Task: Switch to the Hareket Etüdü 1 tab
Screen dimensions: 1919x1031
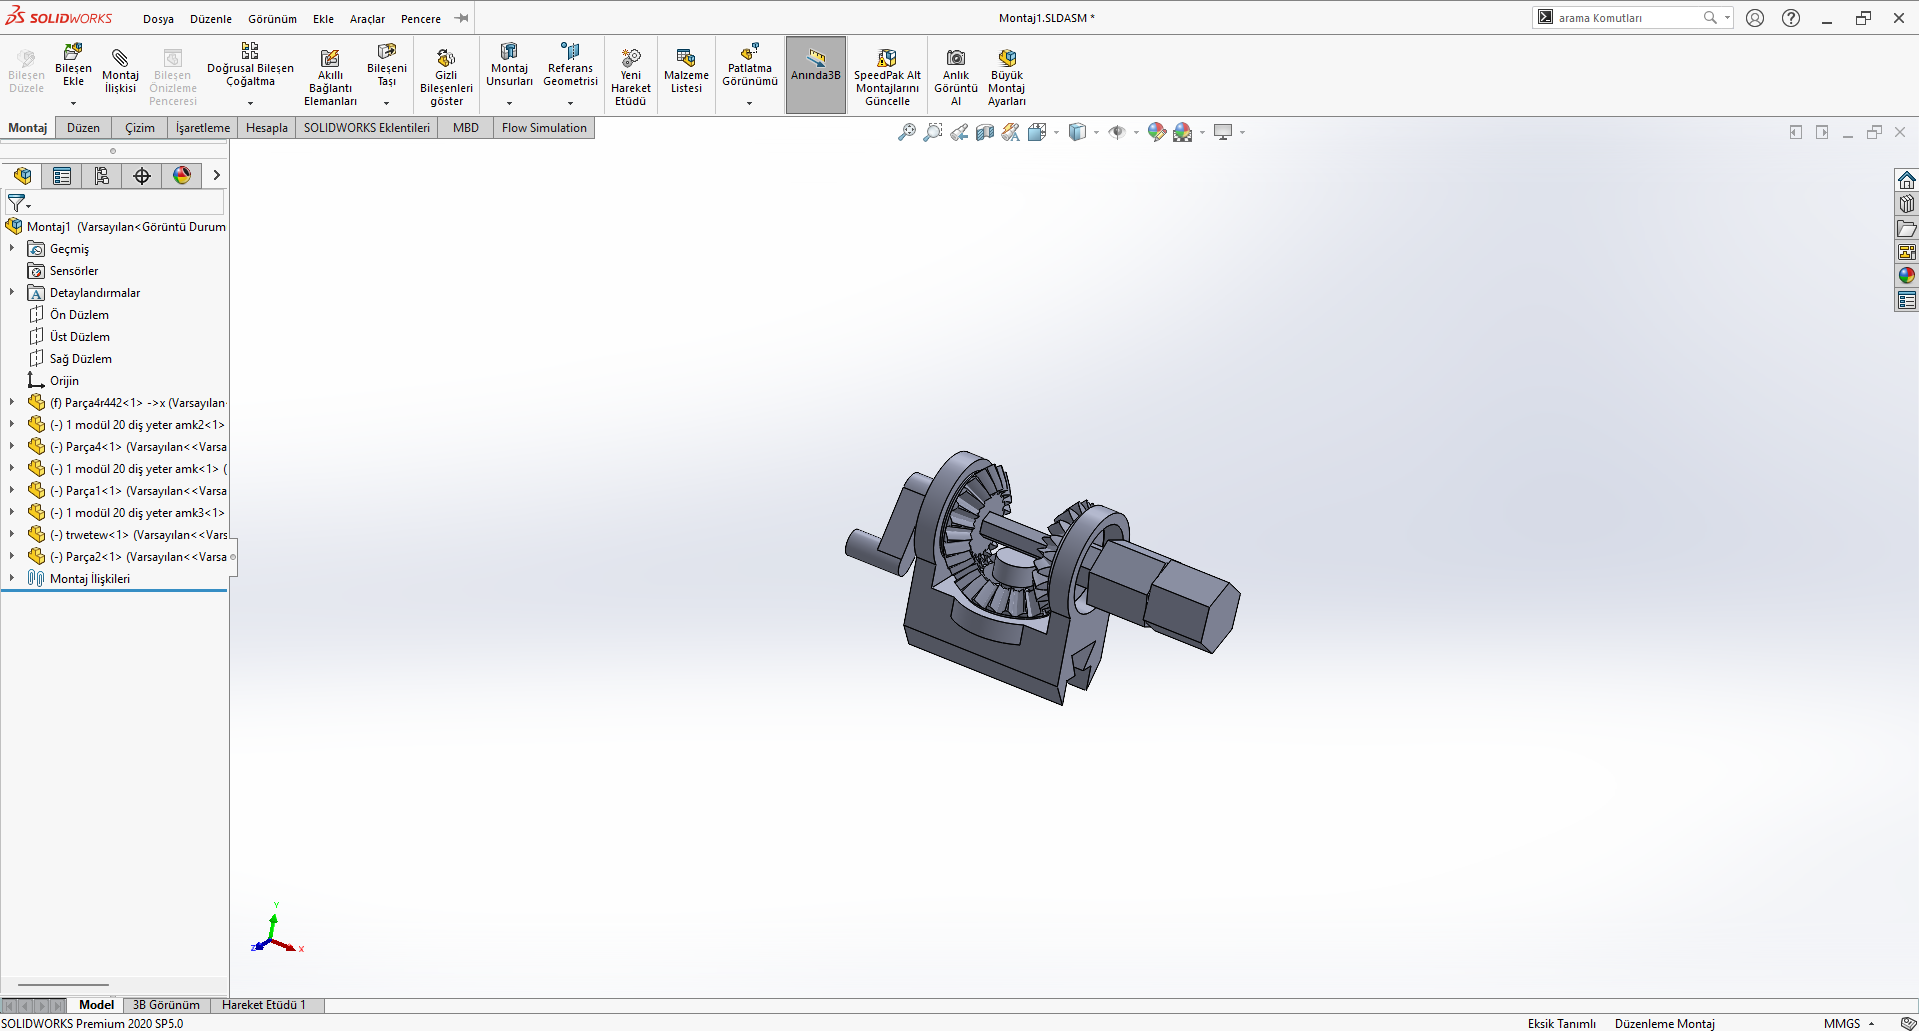Action: pos(264,1005)
